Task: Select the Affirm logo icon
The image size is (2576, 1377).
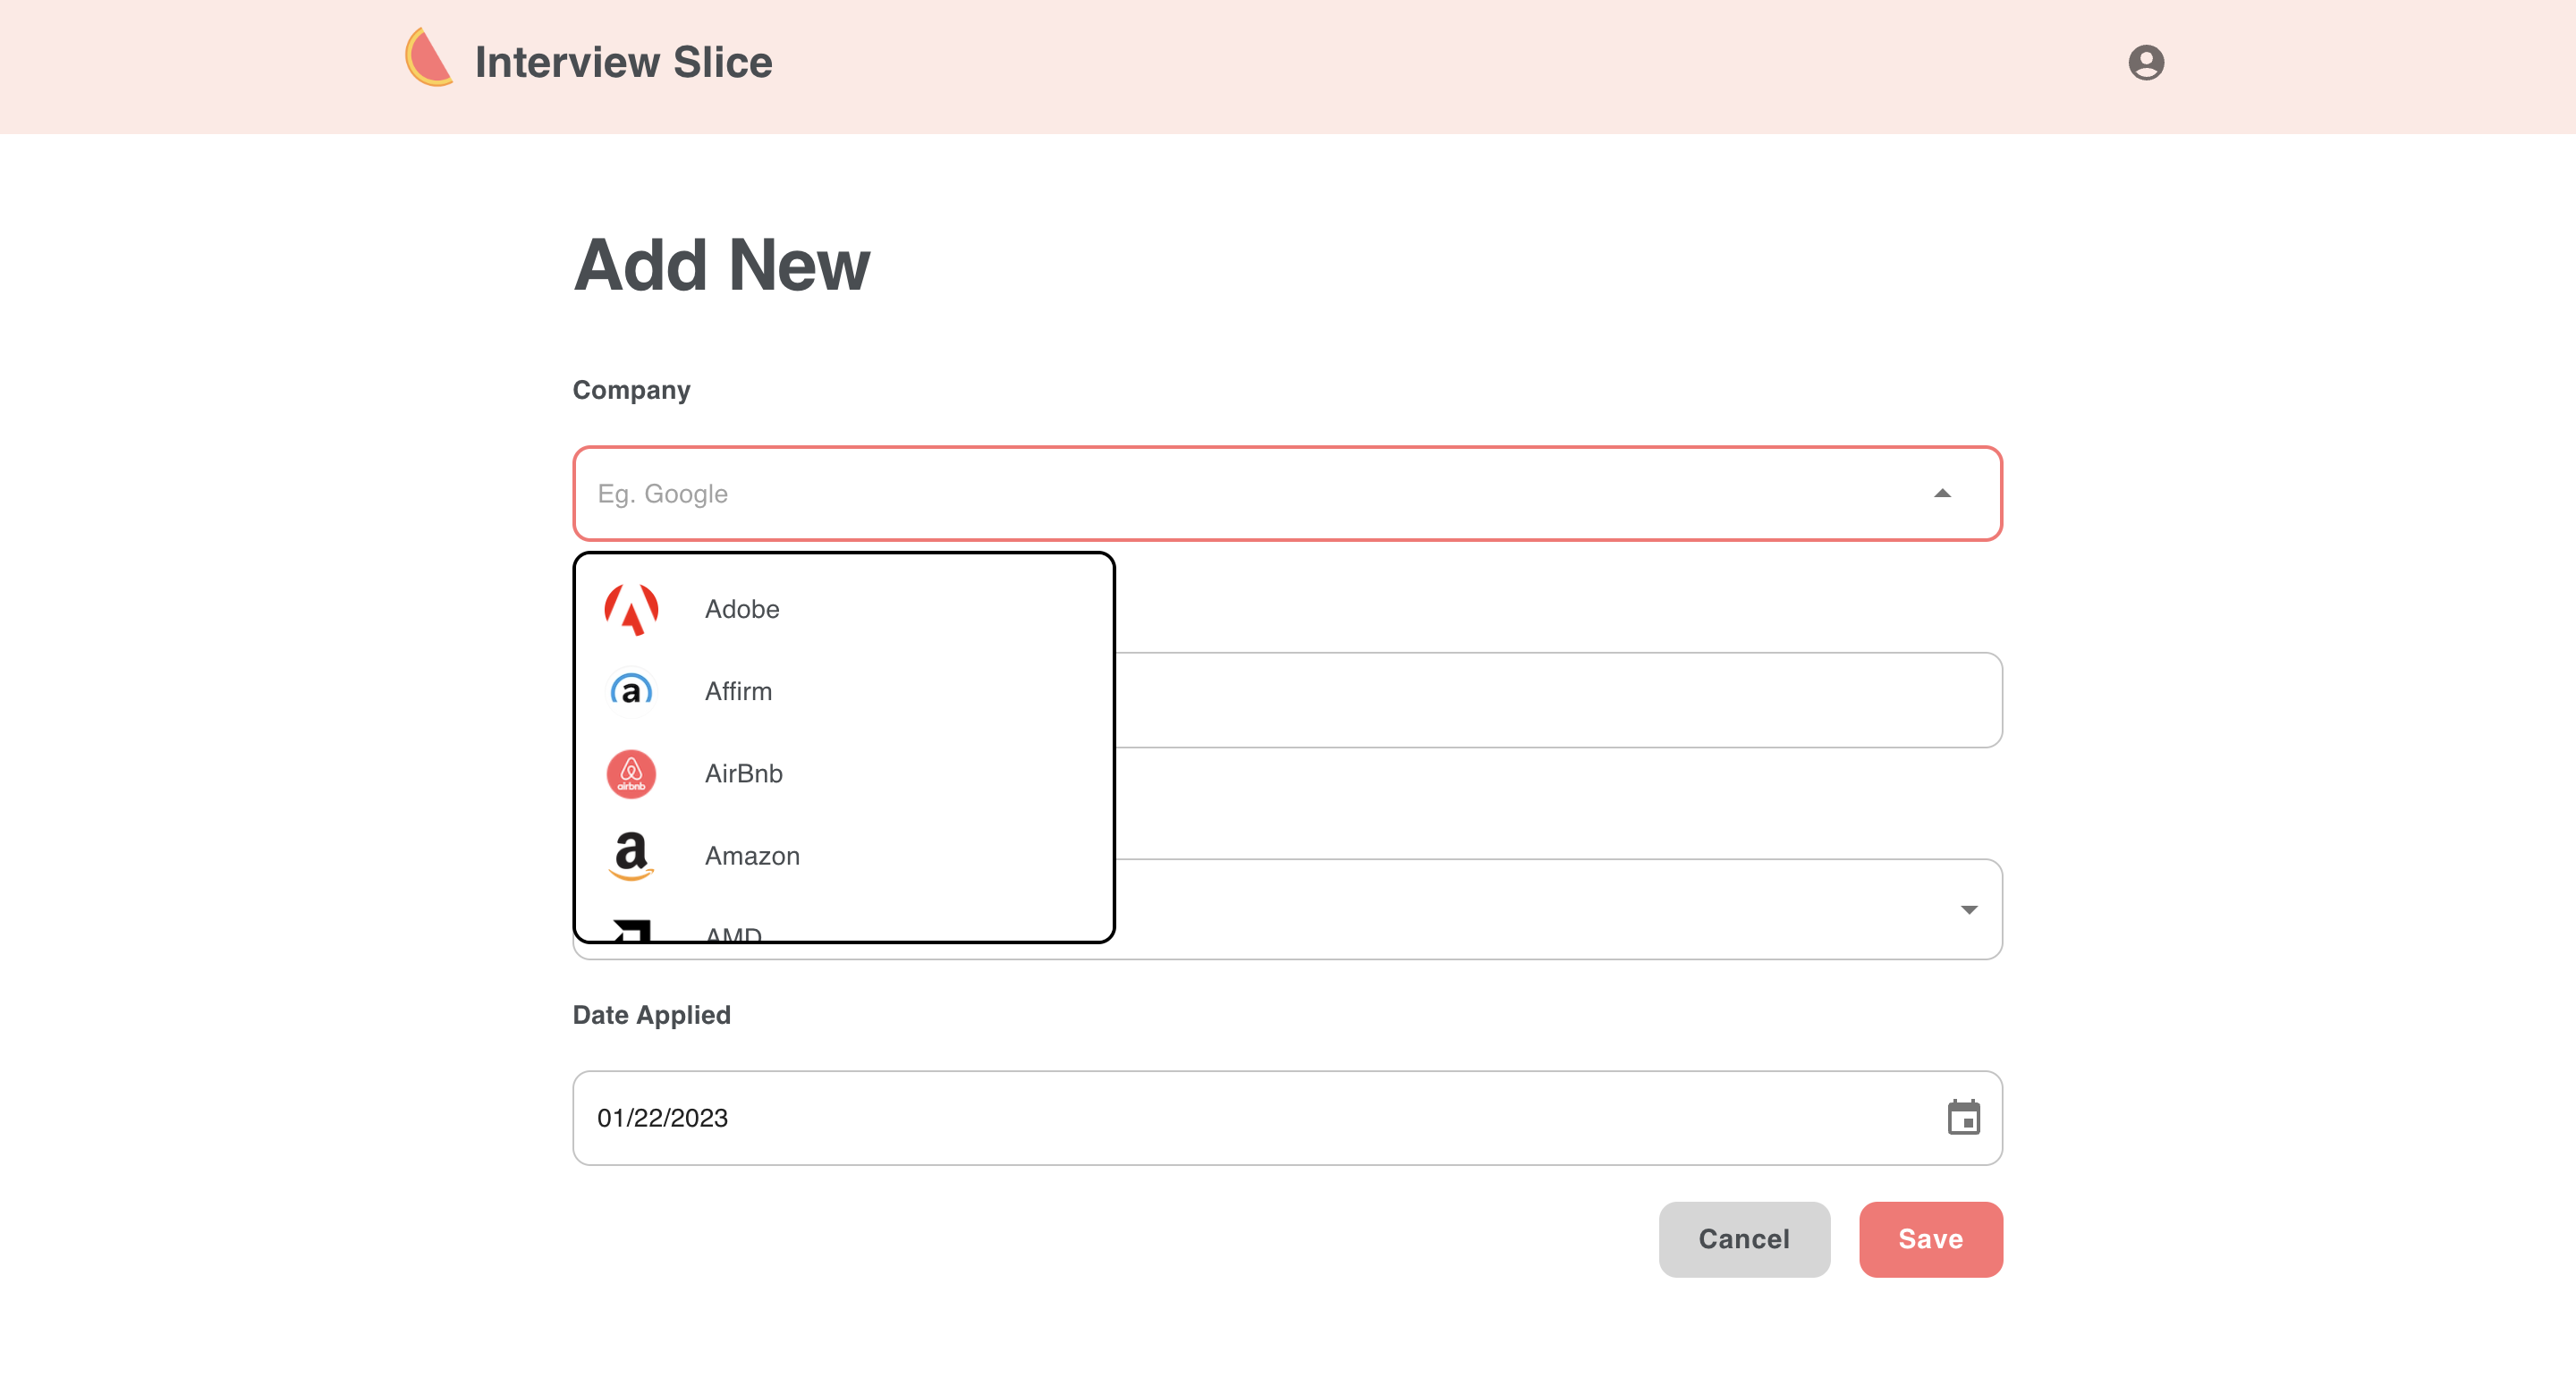Action: (x=632, y=691)
